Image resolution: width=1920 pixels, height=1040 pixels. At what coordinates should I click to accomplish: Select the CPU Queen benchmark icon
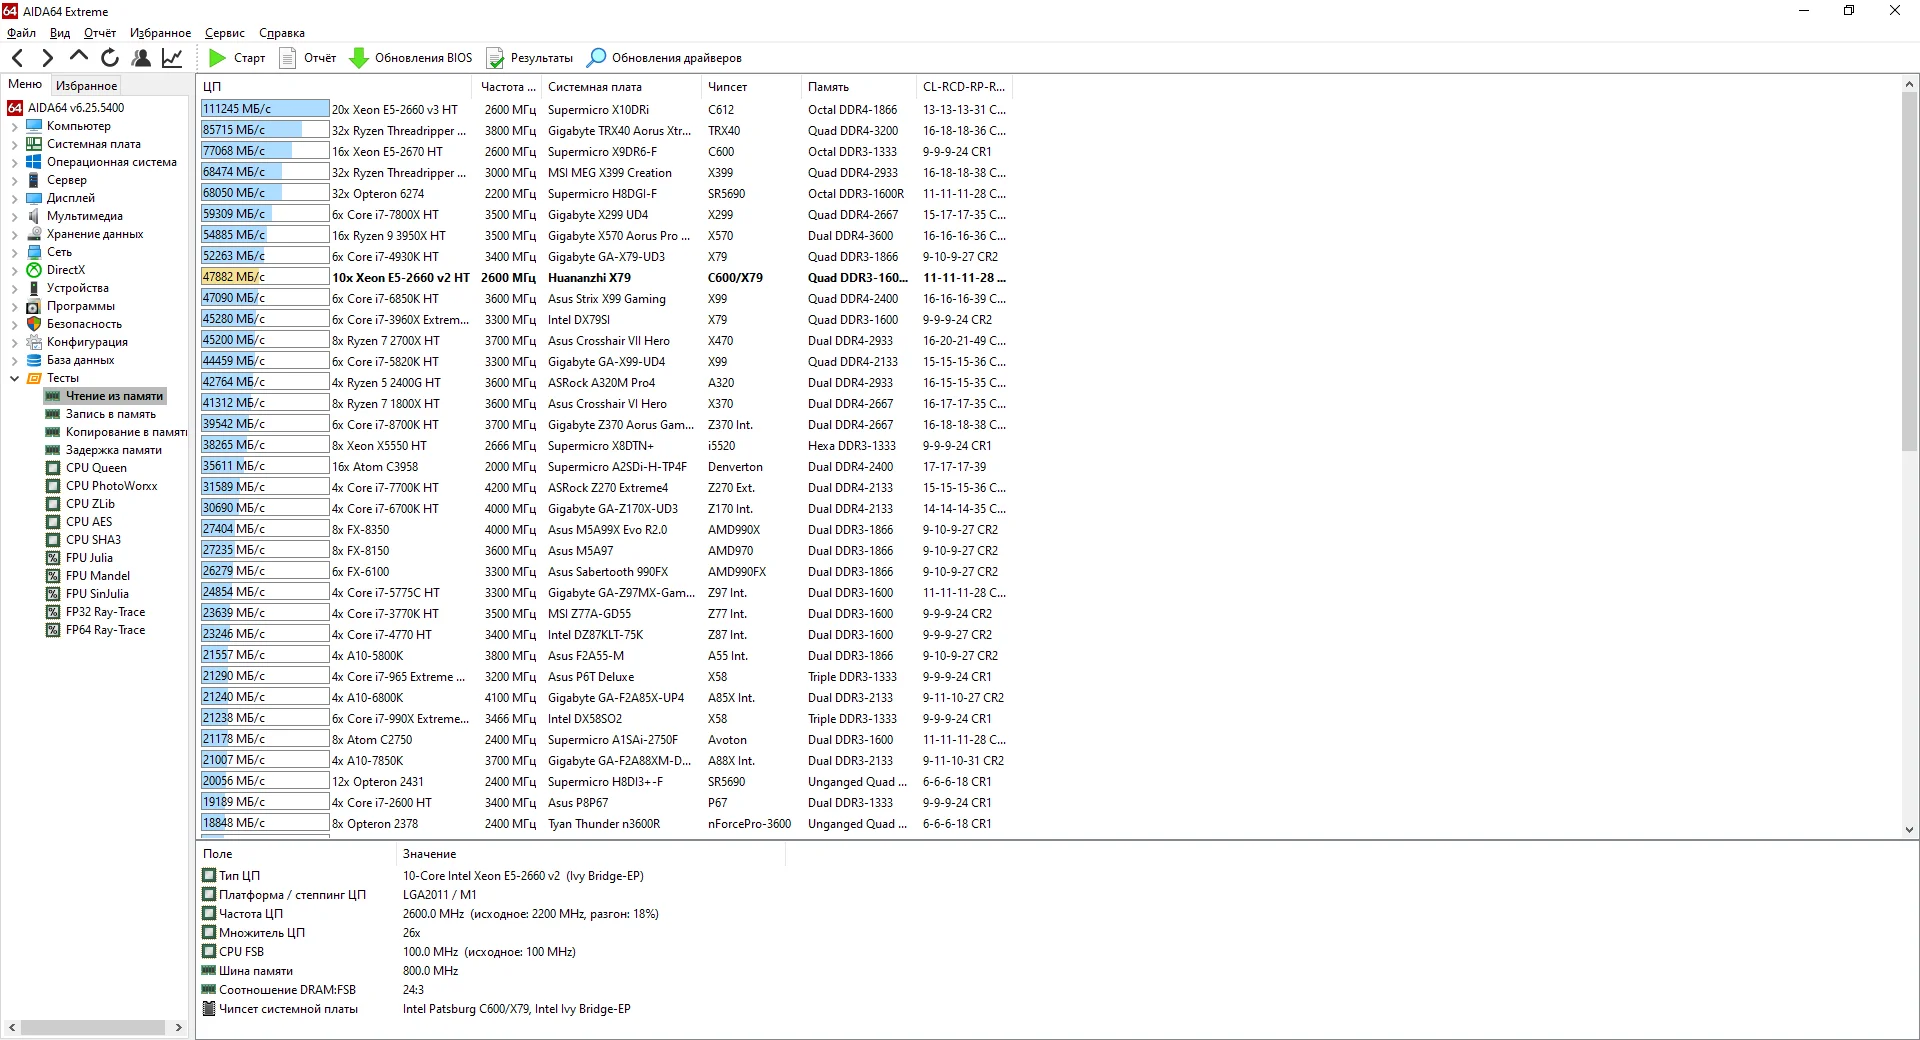(53, 468)
